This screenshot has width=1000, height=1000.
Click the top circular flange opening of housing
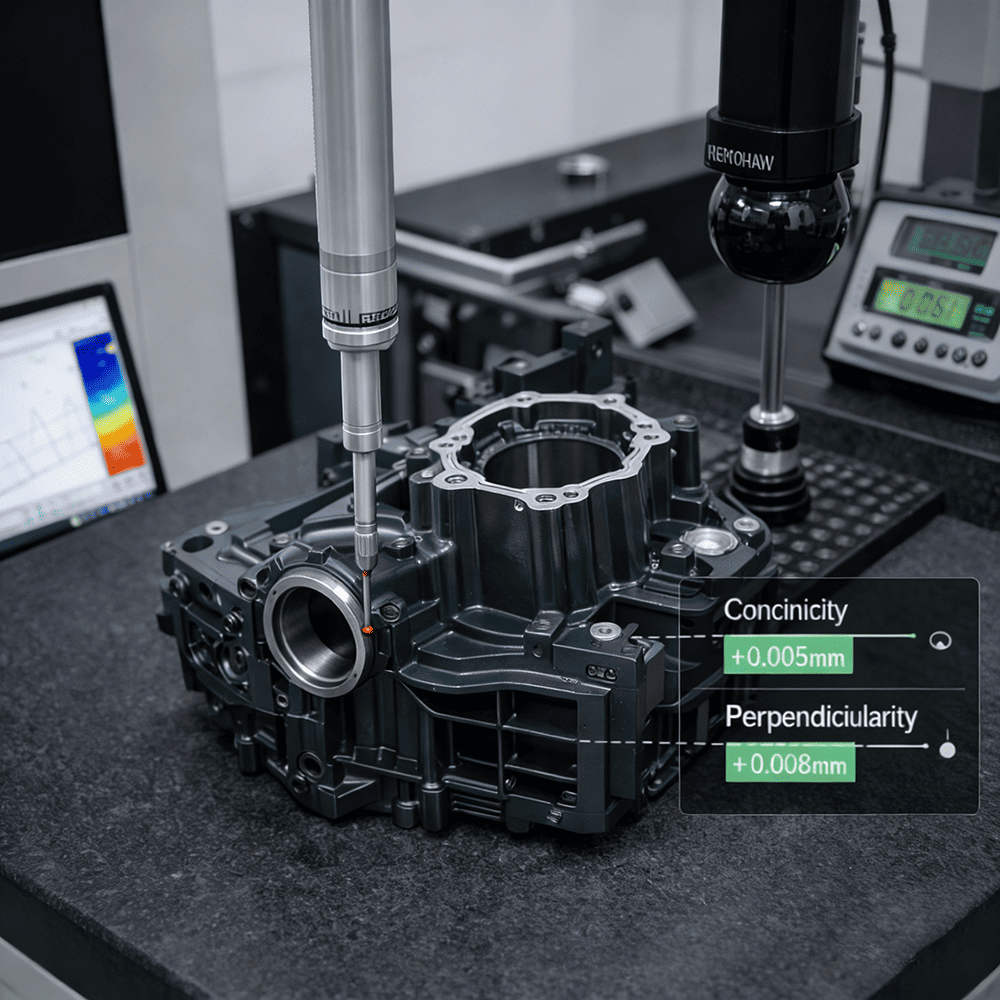548,455
